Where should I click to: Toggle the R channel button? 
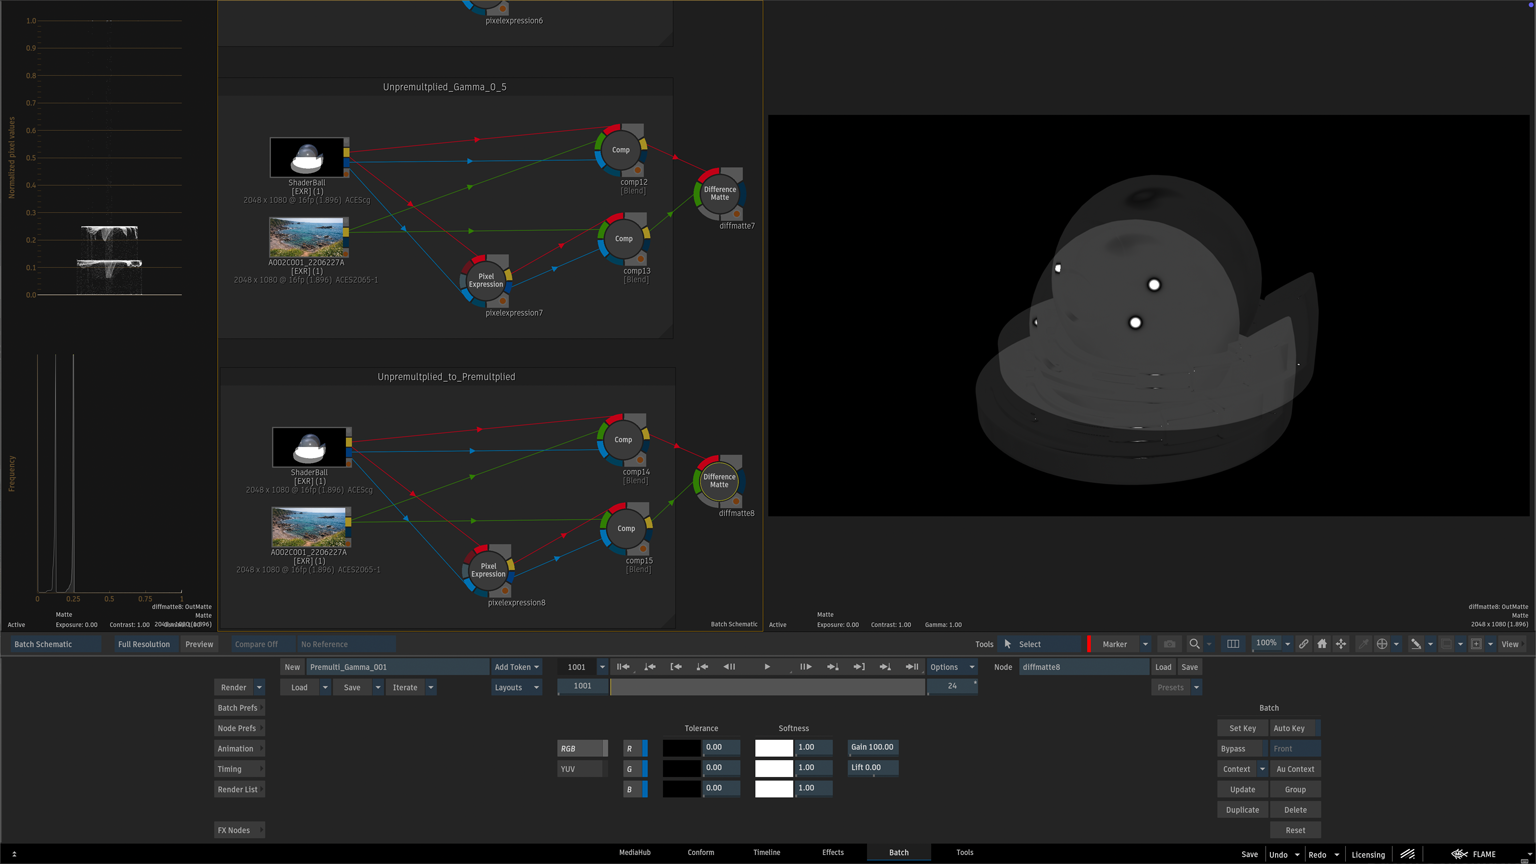(x=635, y=748)
